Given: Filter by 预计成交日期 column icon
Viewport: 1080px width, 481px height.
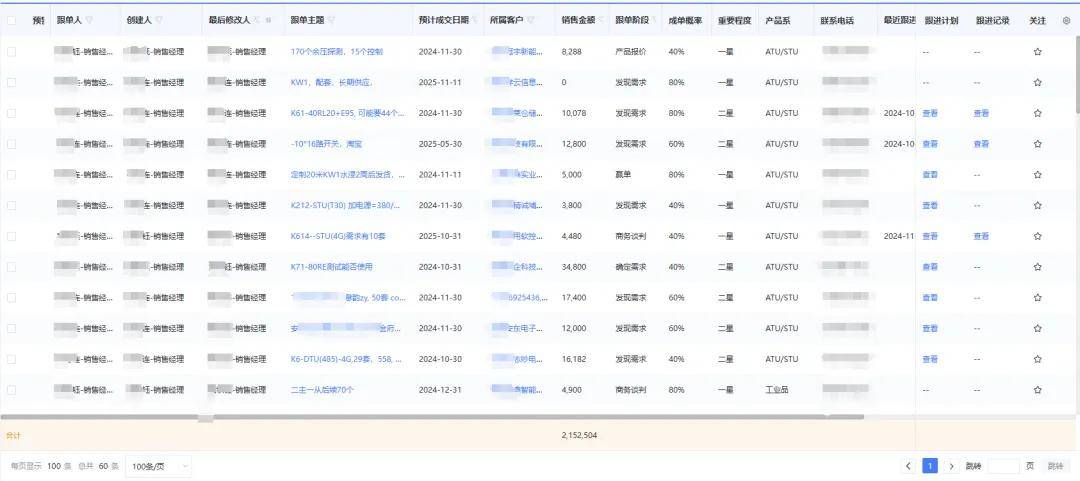Looking at the screenshot, I should pos(472,20).
